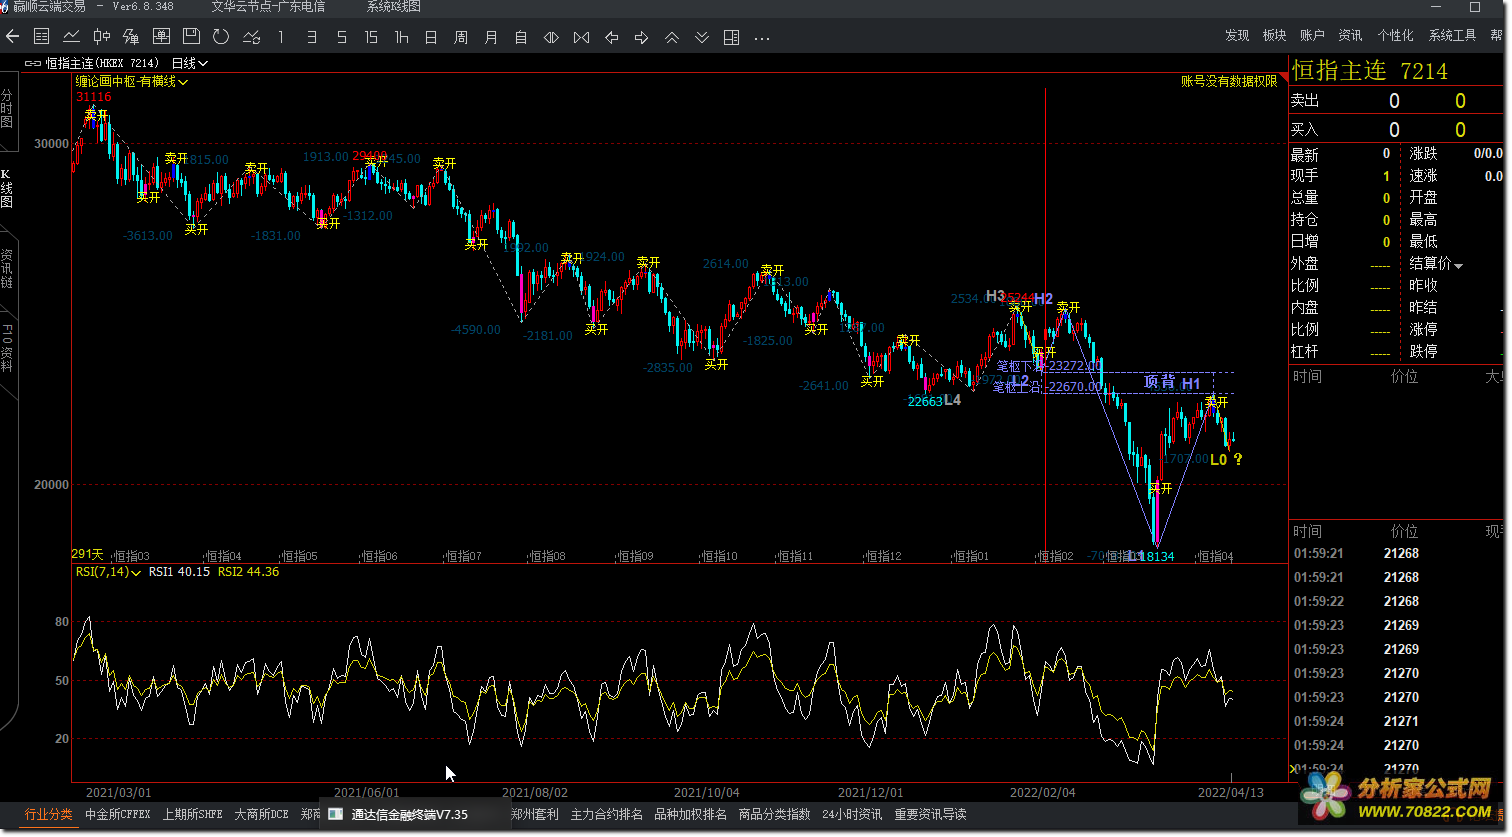Switch to the 资讯链 side tab
The image size is (1512, 837).
(x=7, y=268)
